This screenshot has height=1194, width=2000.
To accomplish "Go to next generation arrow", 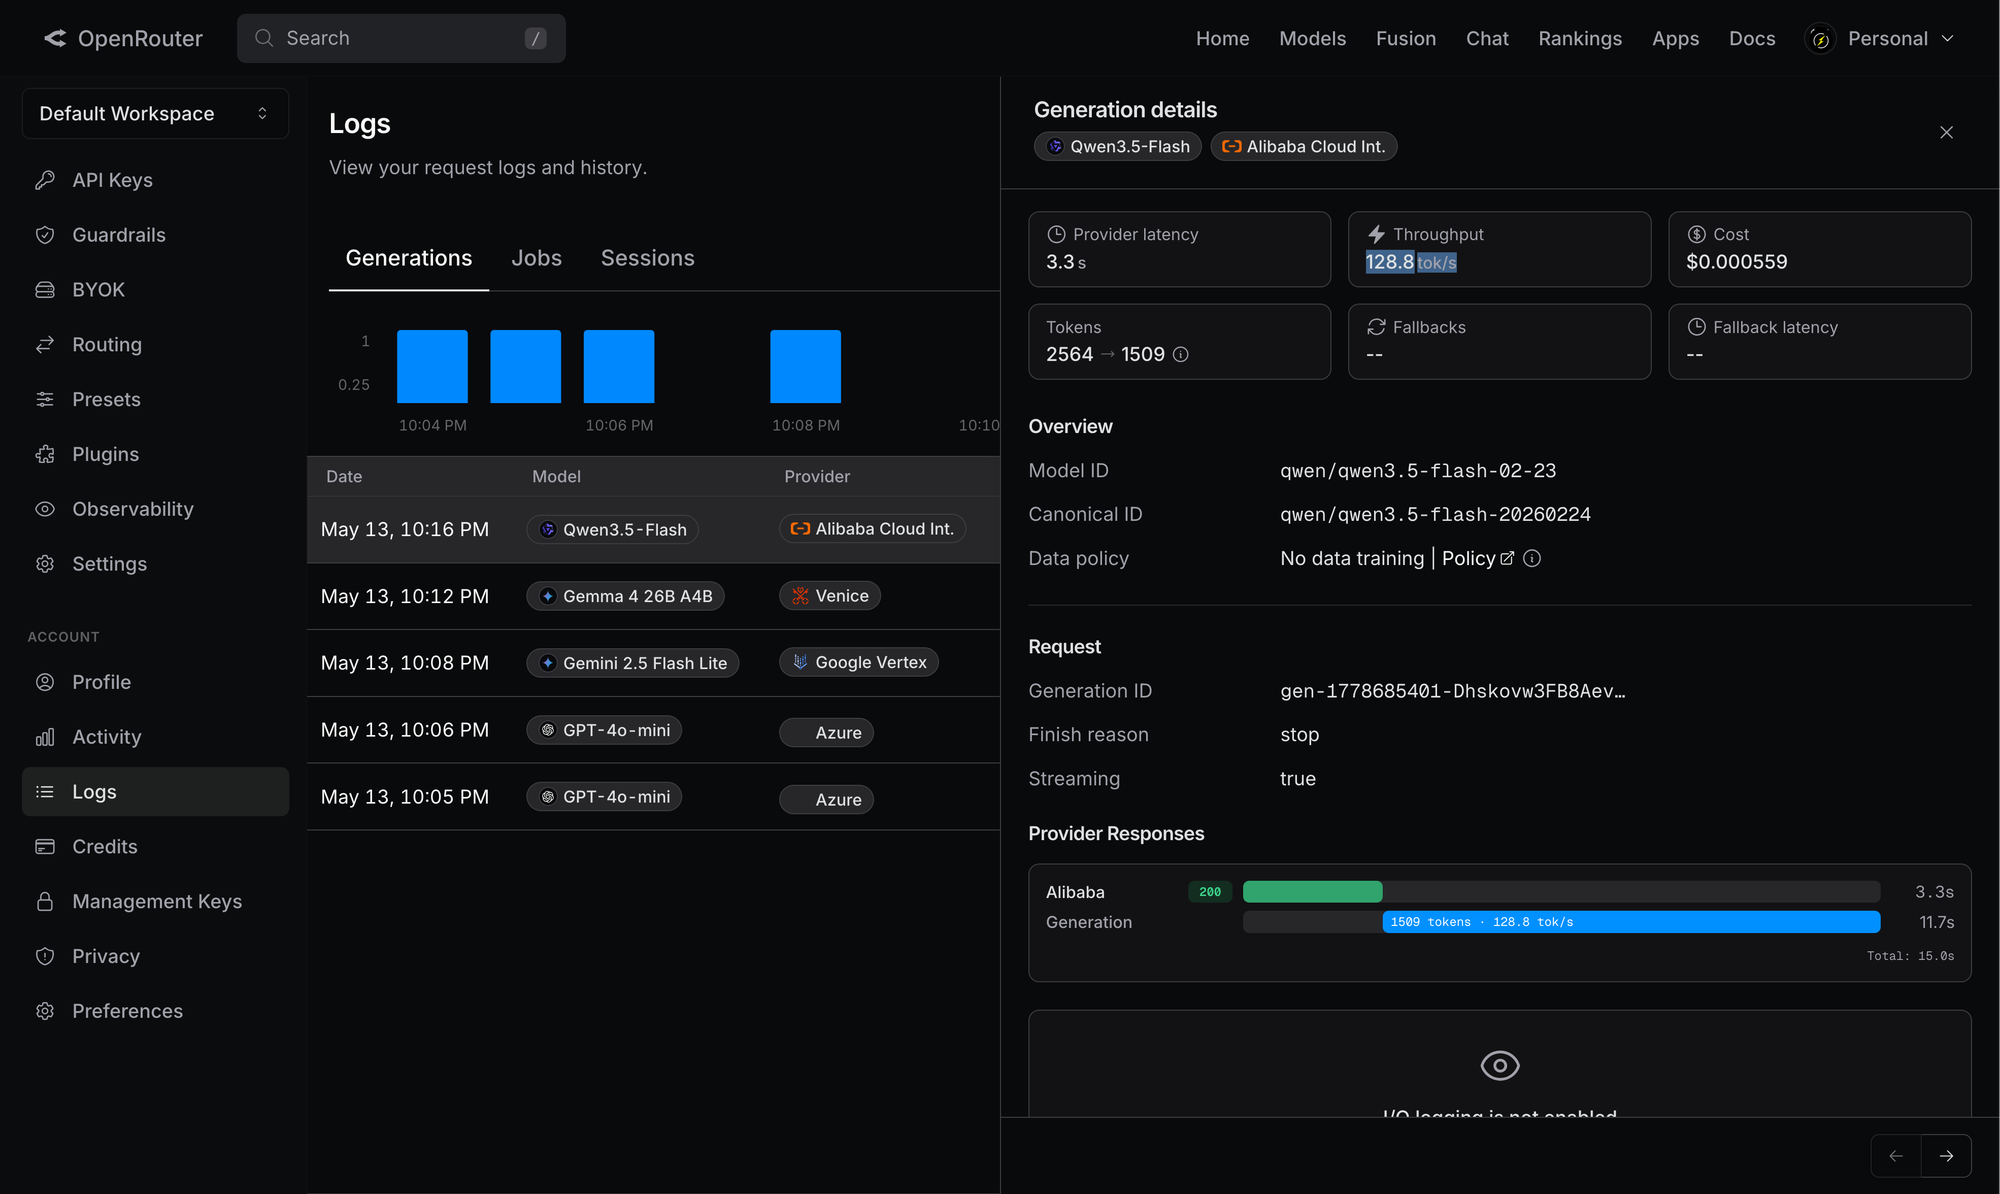I will coord(1946,1156).
